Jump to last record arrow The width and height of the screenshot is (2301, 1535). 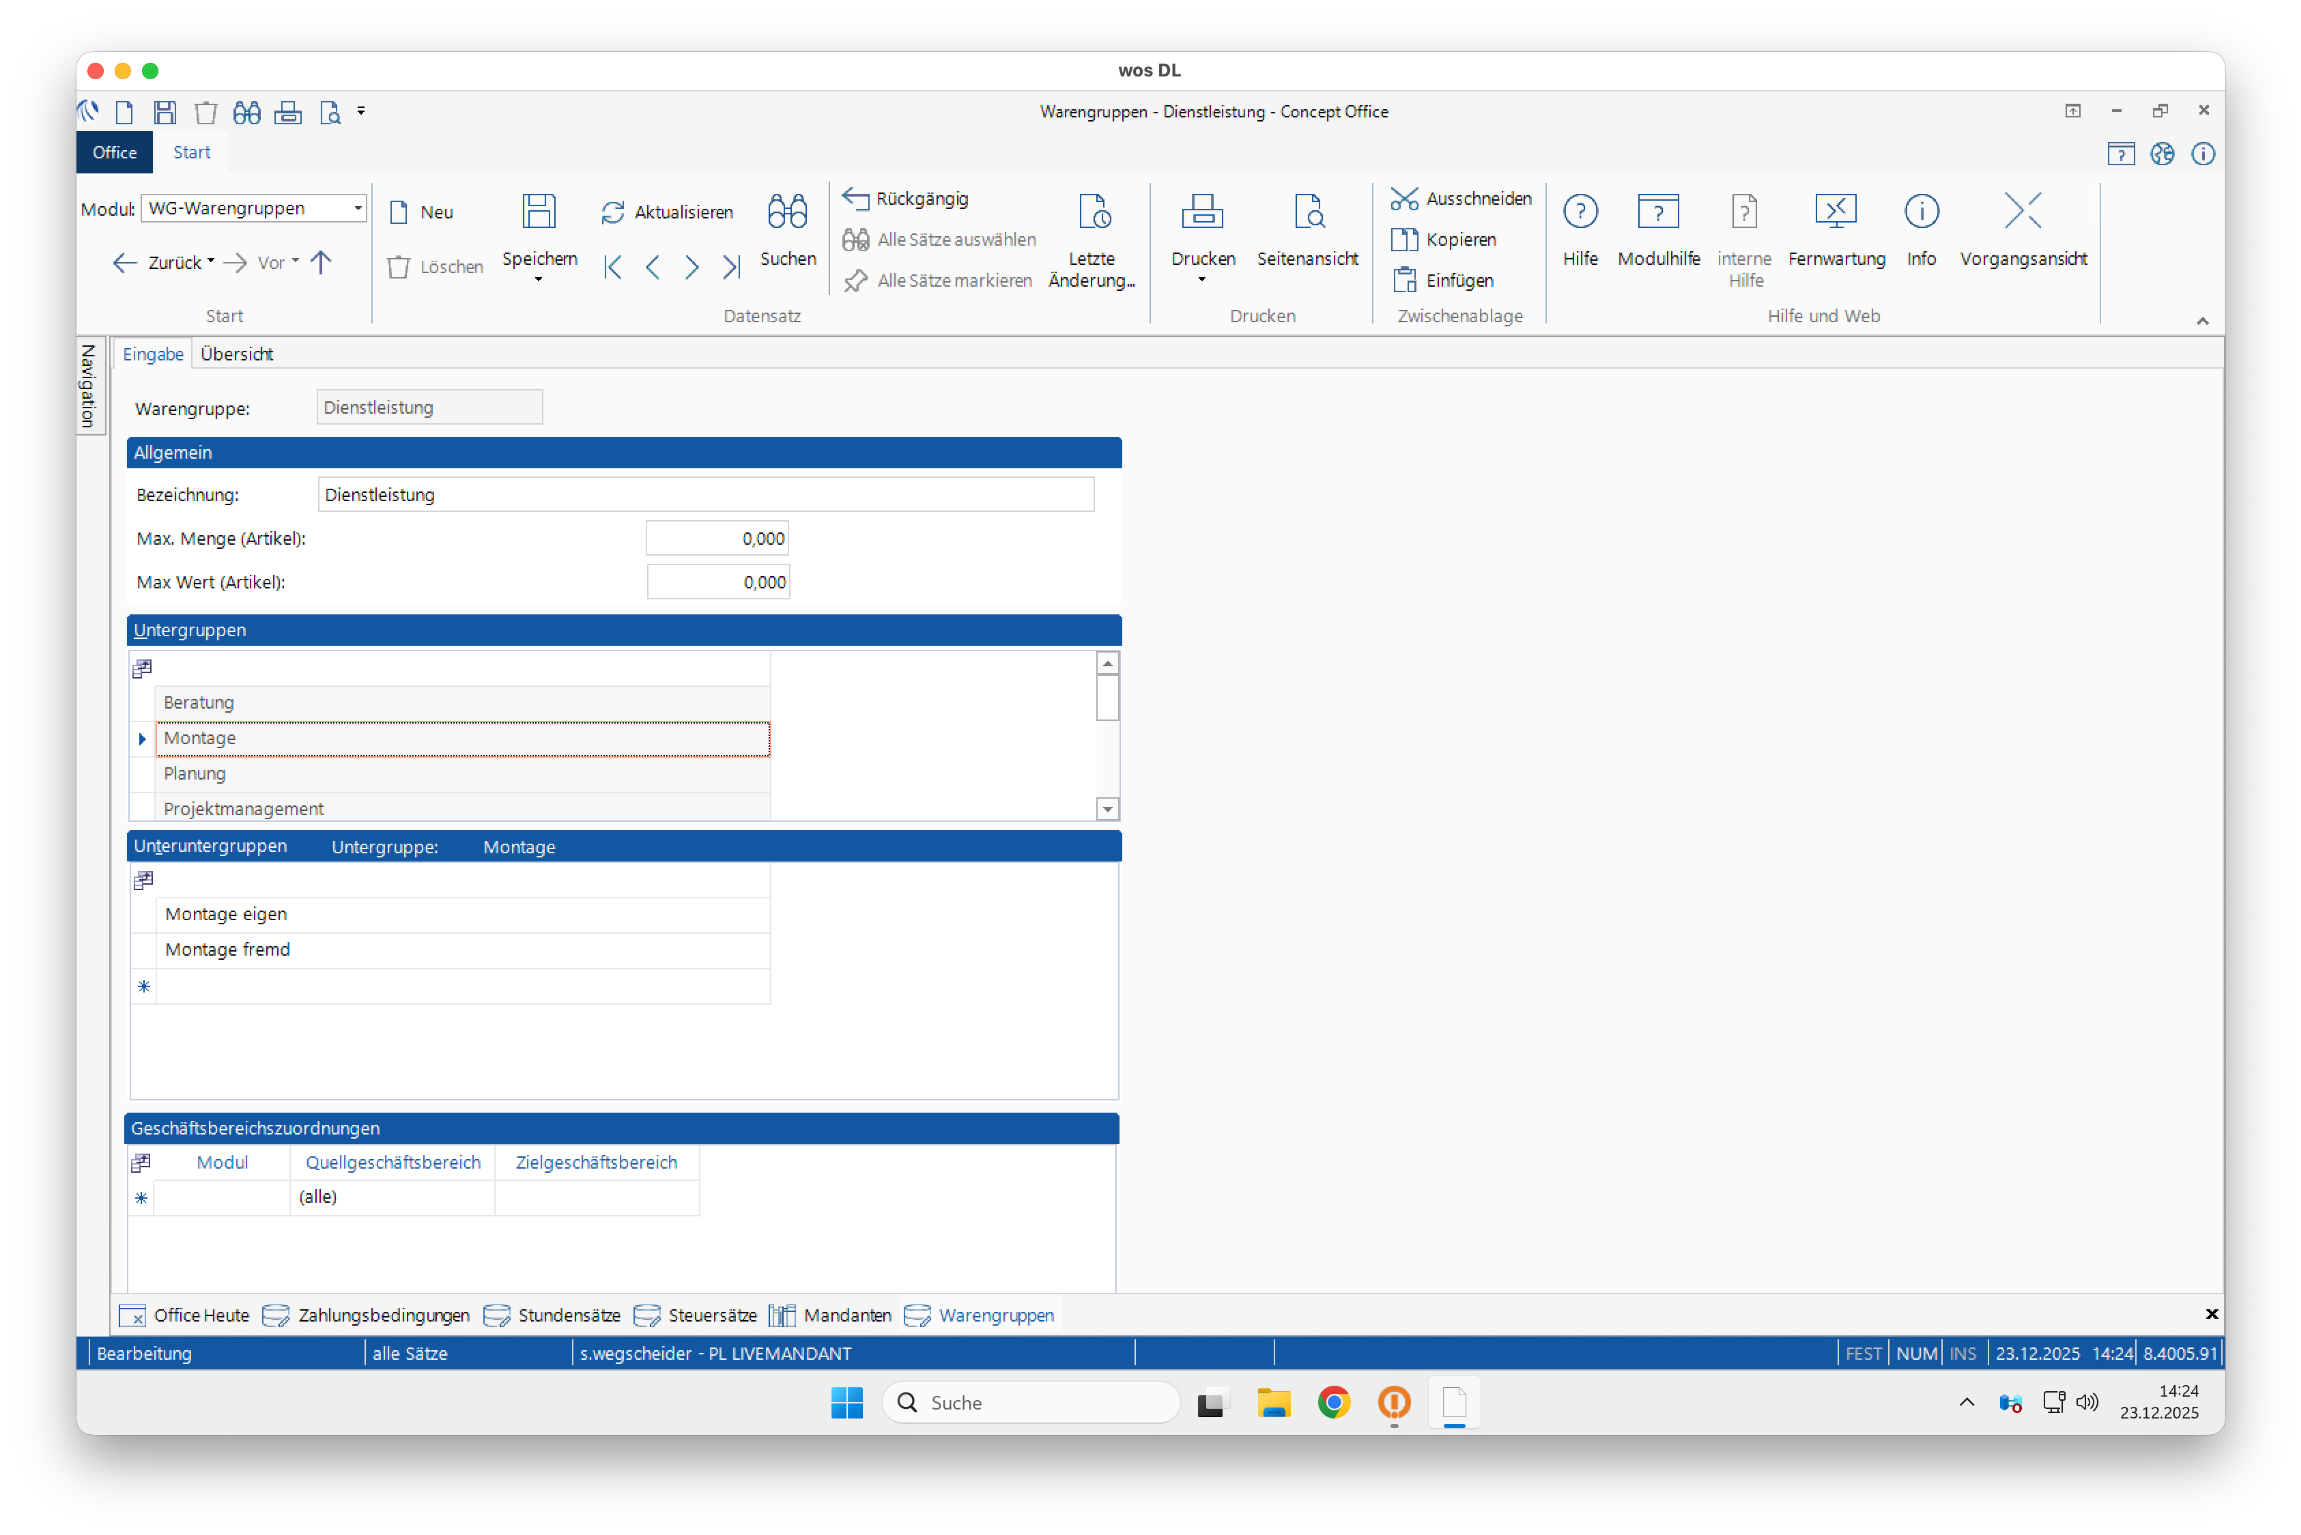coord(732,267)
